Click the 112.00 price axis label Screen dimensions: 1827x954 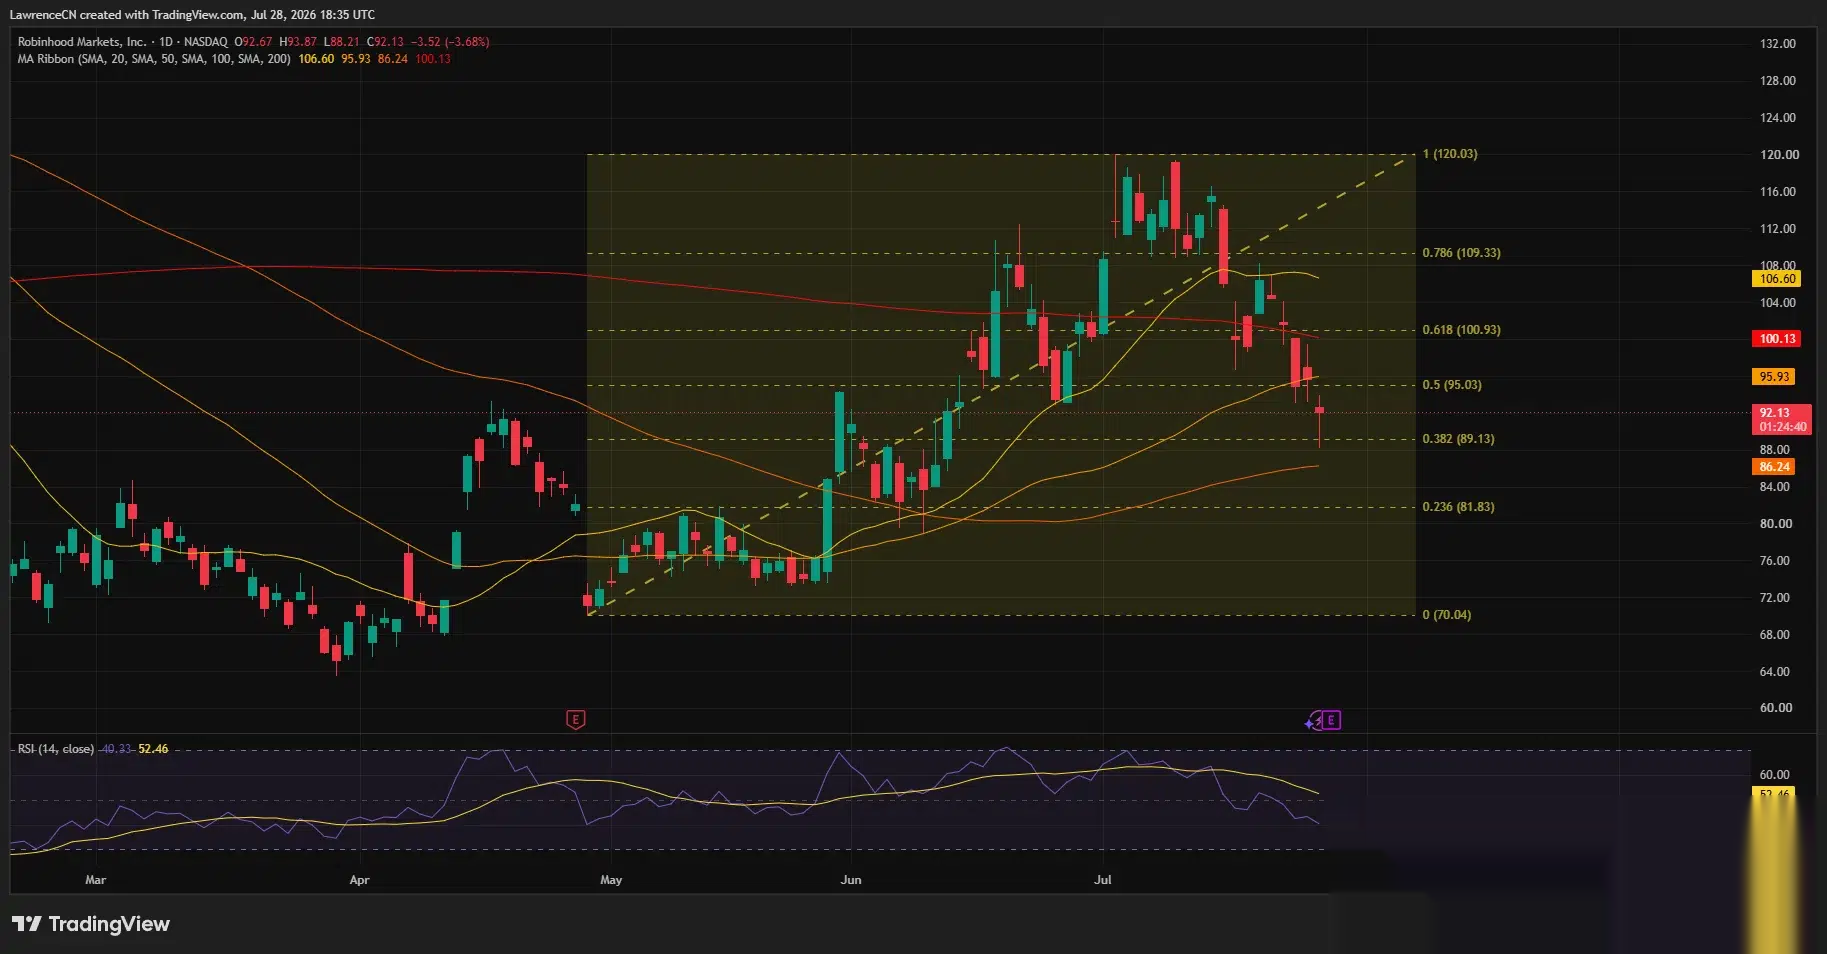1777,229
